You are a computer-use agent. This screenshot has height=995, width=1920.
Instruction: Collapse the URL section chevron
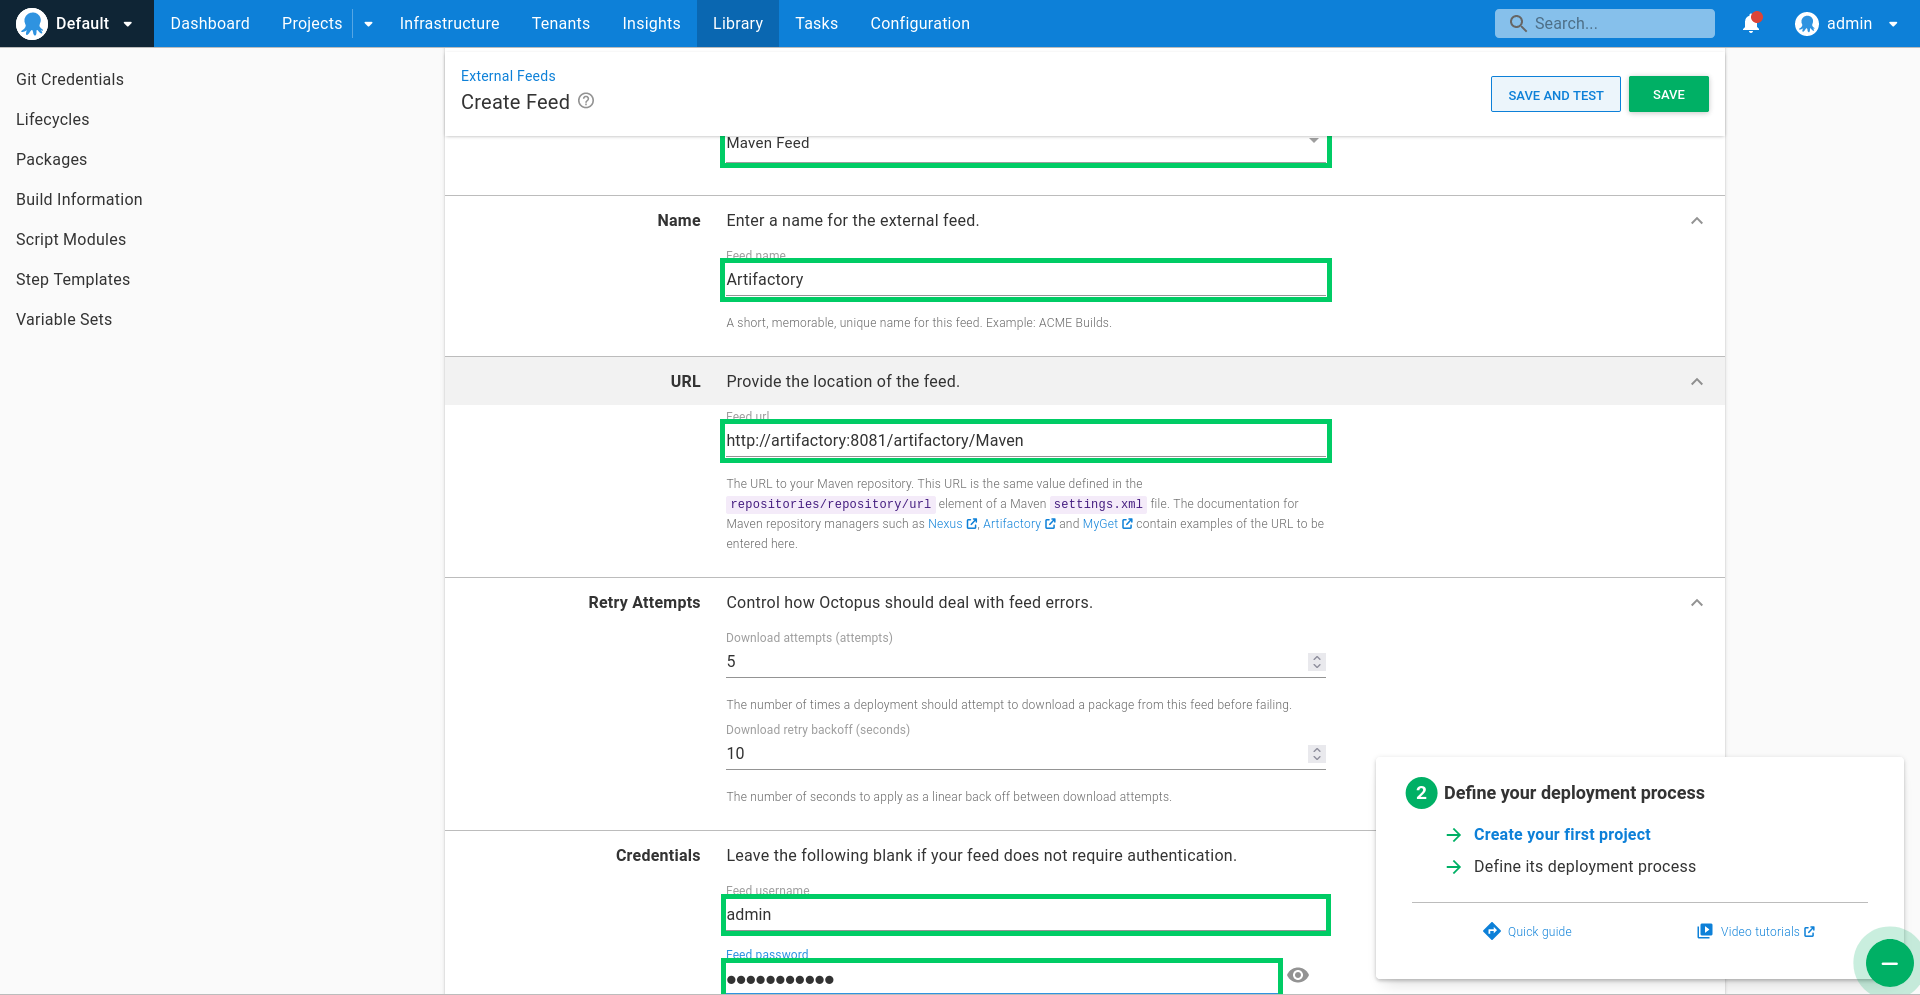[x=1697, y=382]
